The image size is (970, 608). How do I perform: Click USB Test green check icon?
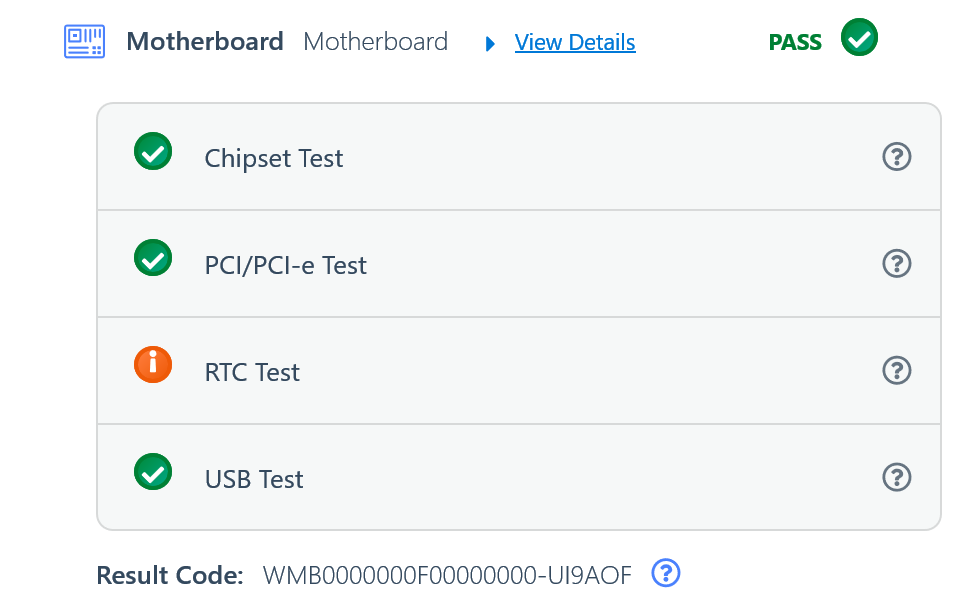tap(153, 472)
